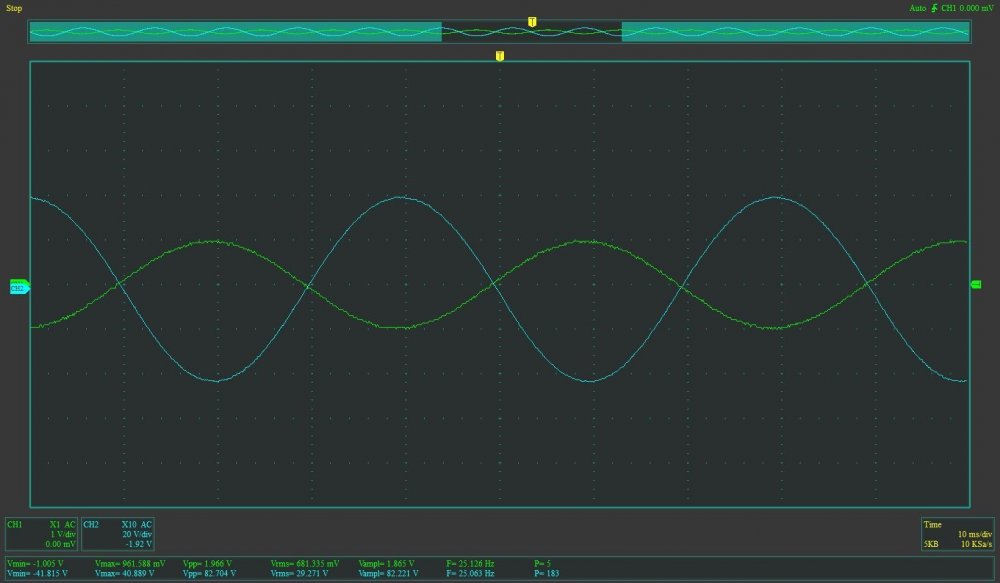This screenshot has height=583, width=1000.
Task: Click the rising edge trigger icon
Action: pyautogui.click(x=933, y=8)
